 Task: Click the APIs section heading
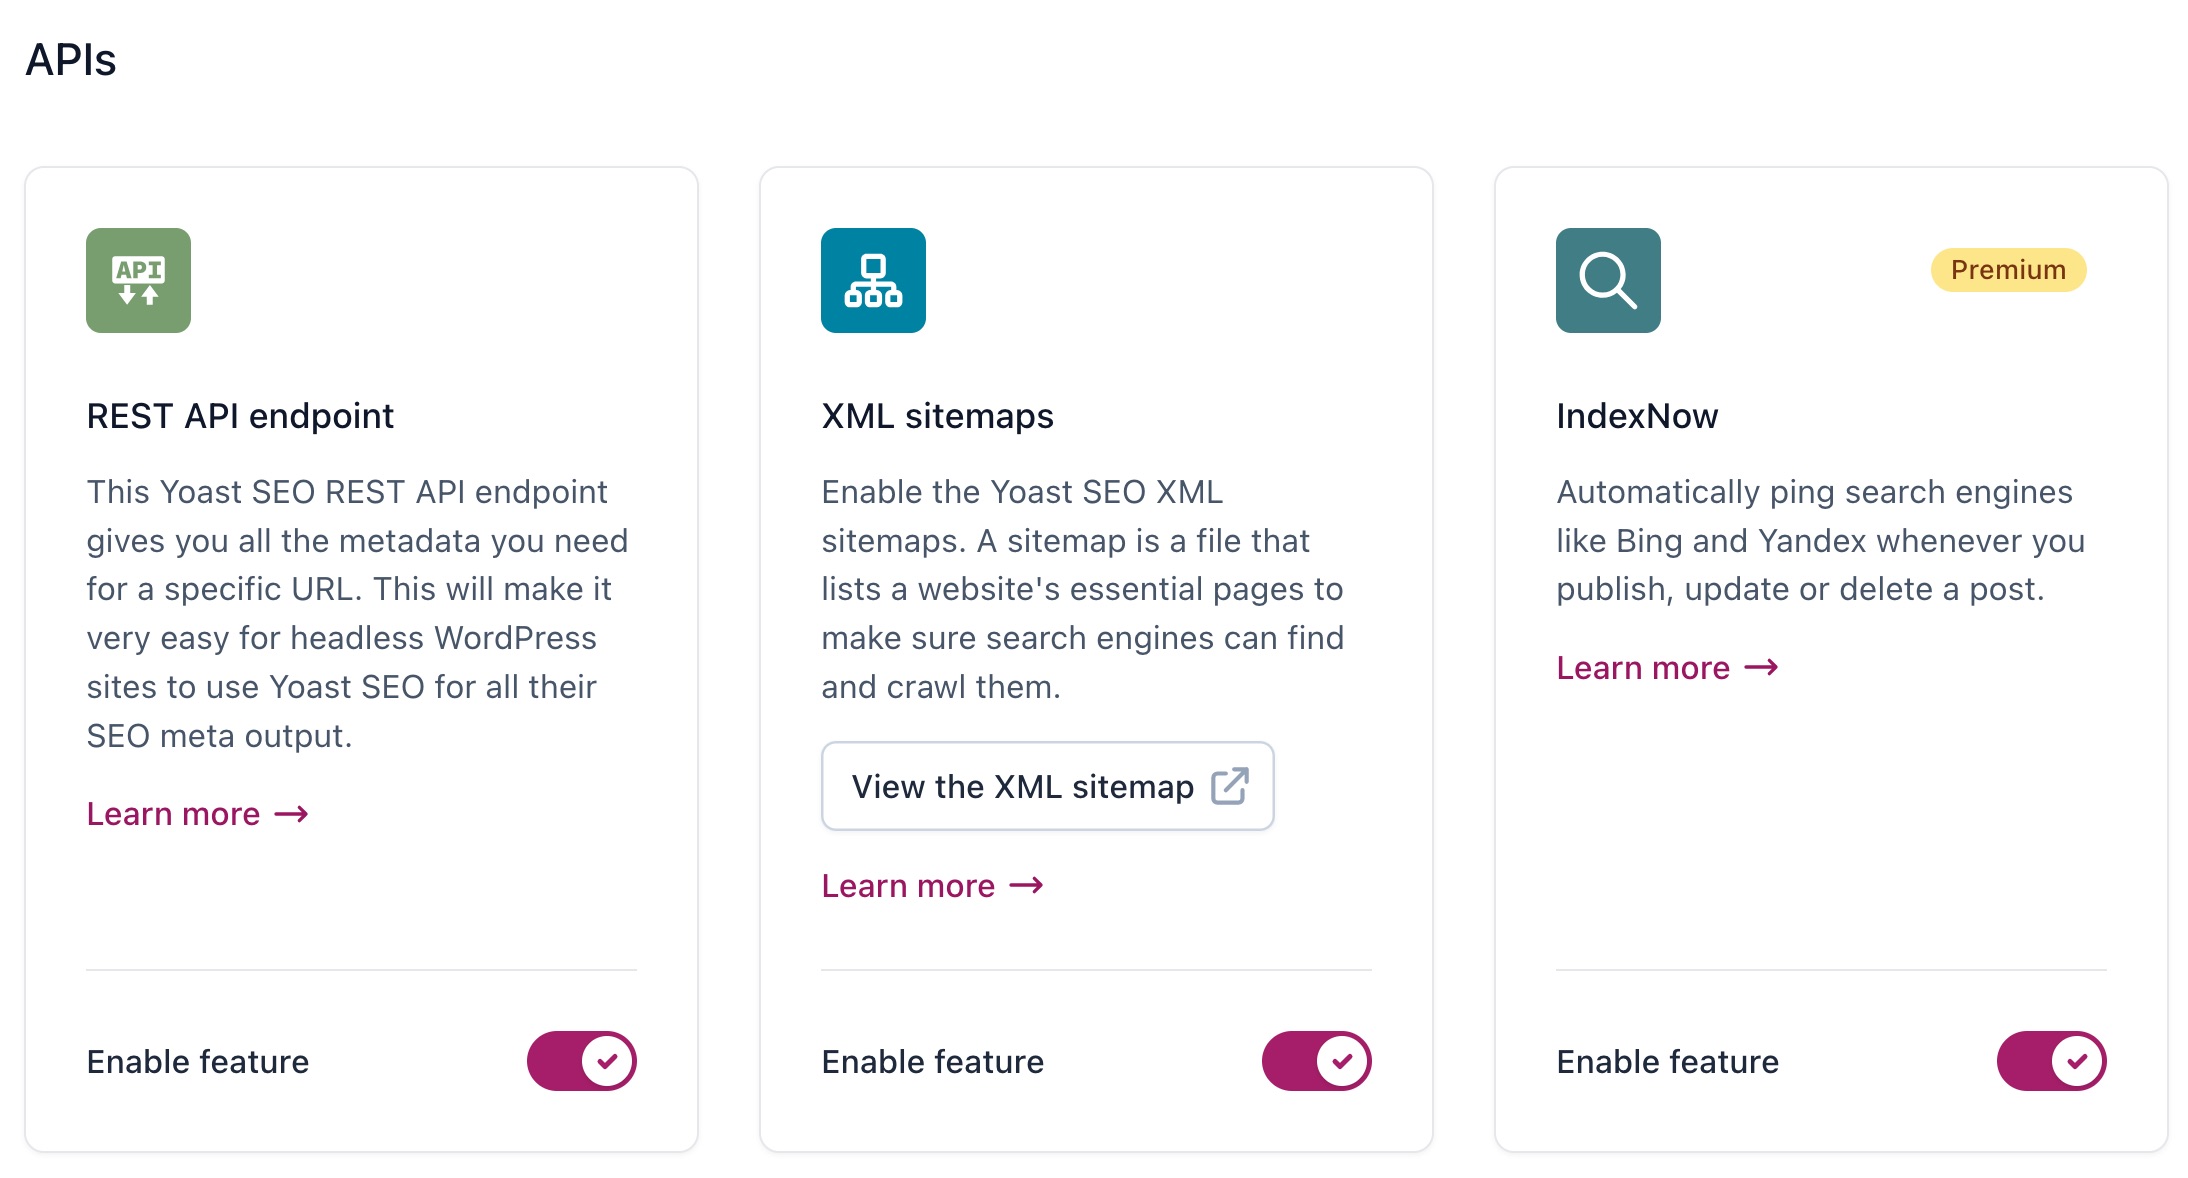(x=71, y=60)
